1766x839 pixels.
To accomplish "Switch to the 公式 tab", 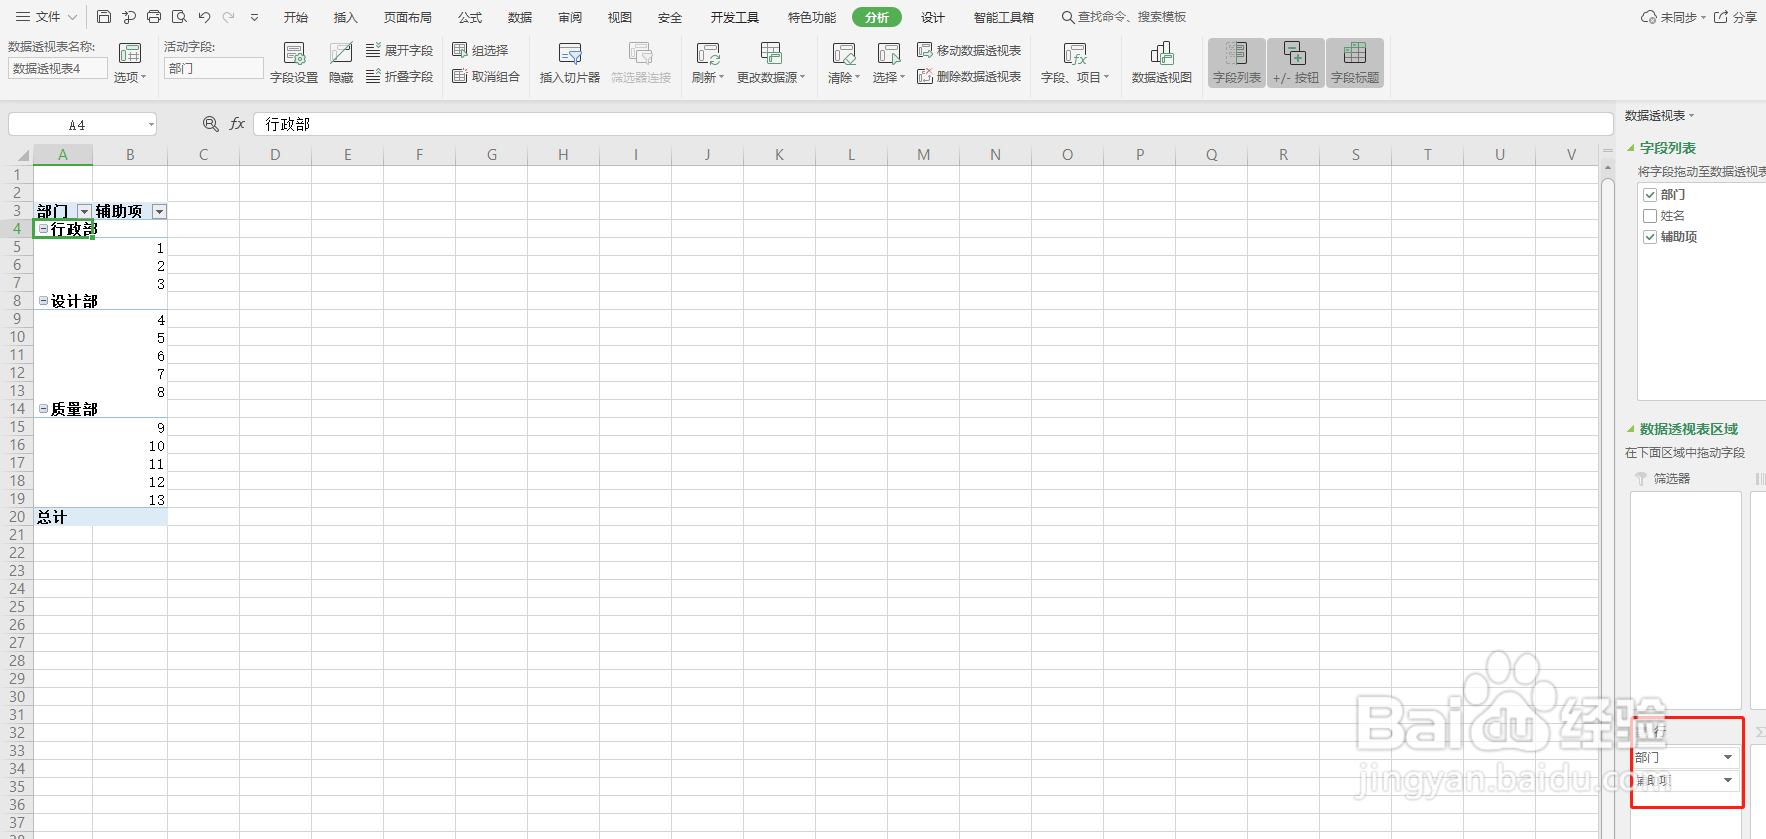I will 470,17.
